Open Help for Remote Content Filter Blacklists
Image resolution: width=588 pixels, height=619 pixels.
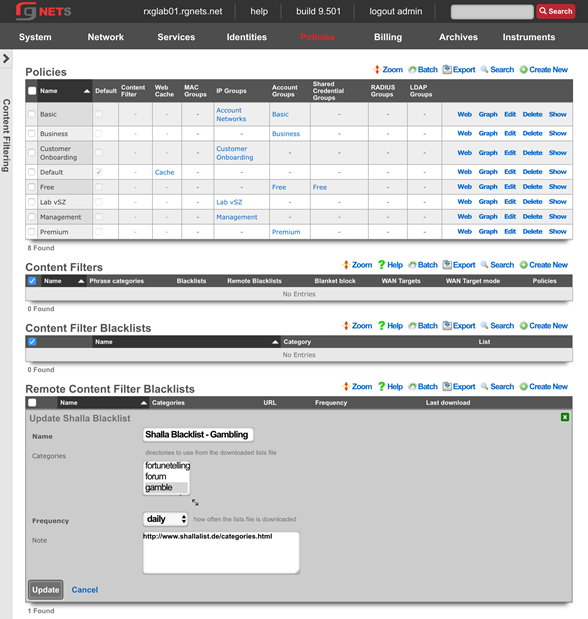coord(390,386)
